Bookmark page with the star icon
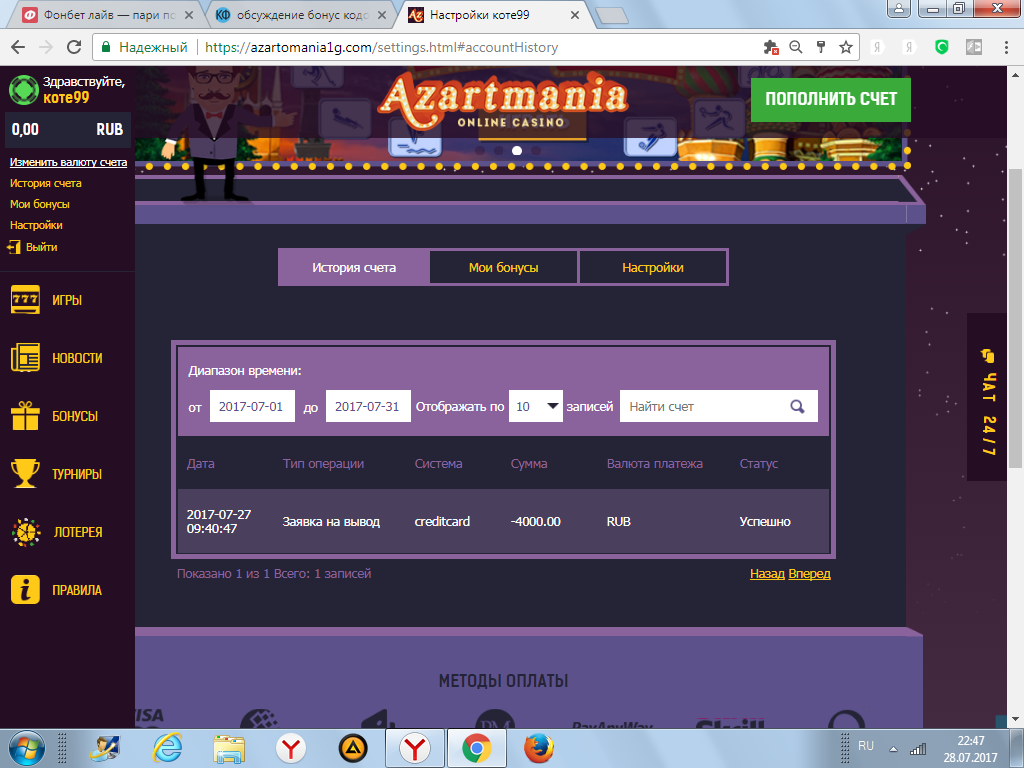This screenshot has width=1024, height=768. click(846, 47)
